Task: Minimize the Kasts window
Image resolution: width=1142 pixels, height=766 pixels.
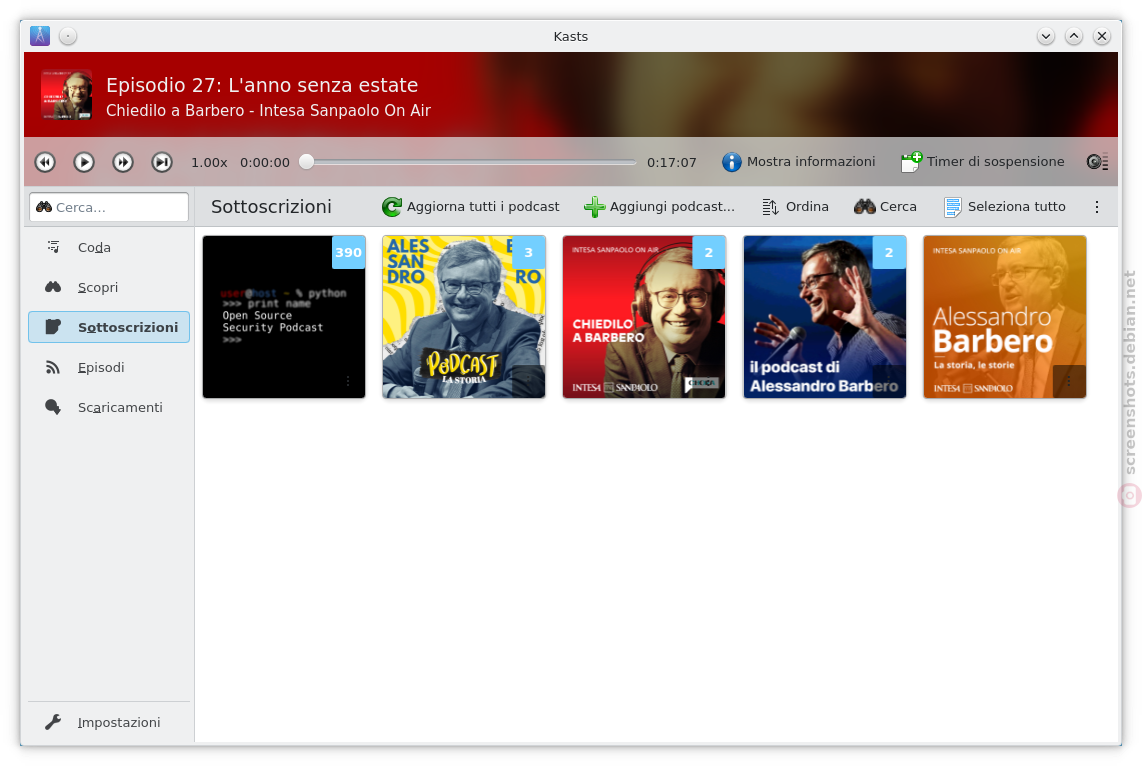Action: click(1046, 36)
